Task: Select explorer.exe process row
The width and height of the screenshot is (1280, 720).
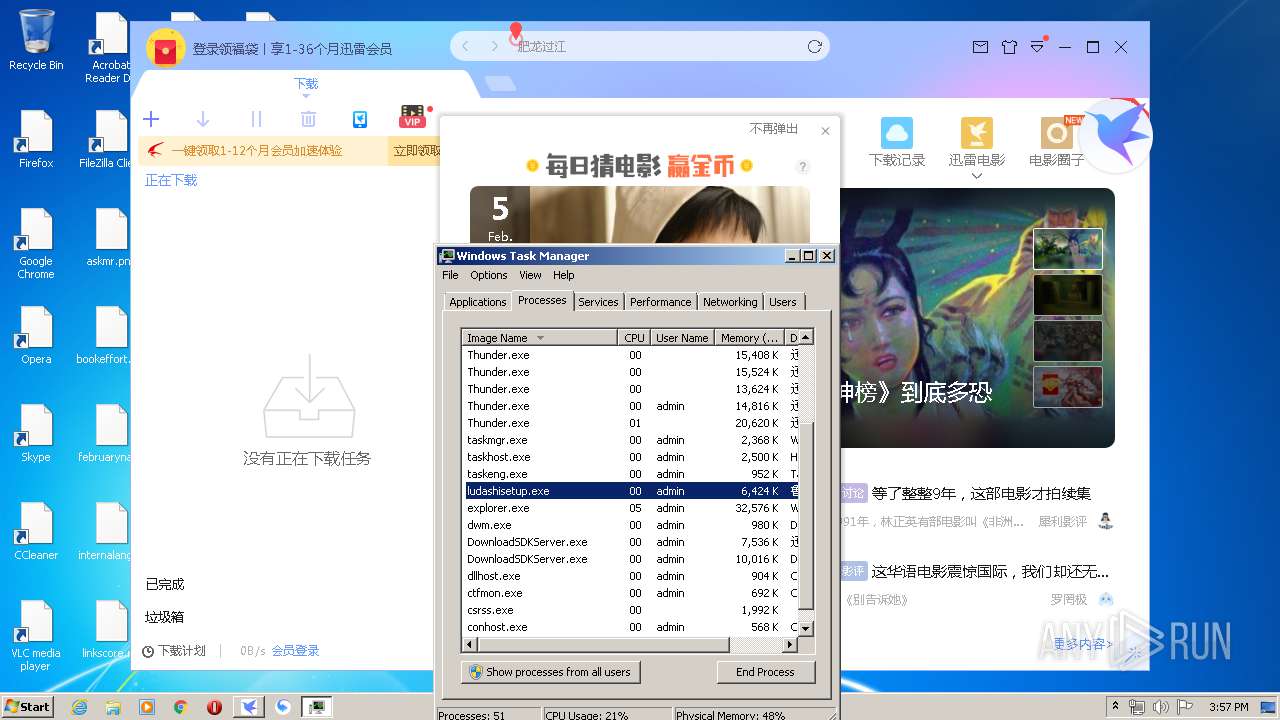Action: coord(630,508)
